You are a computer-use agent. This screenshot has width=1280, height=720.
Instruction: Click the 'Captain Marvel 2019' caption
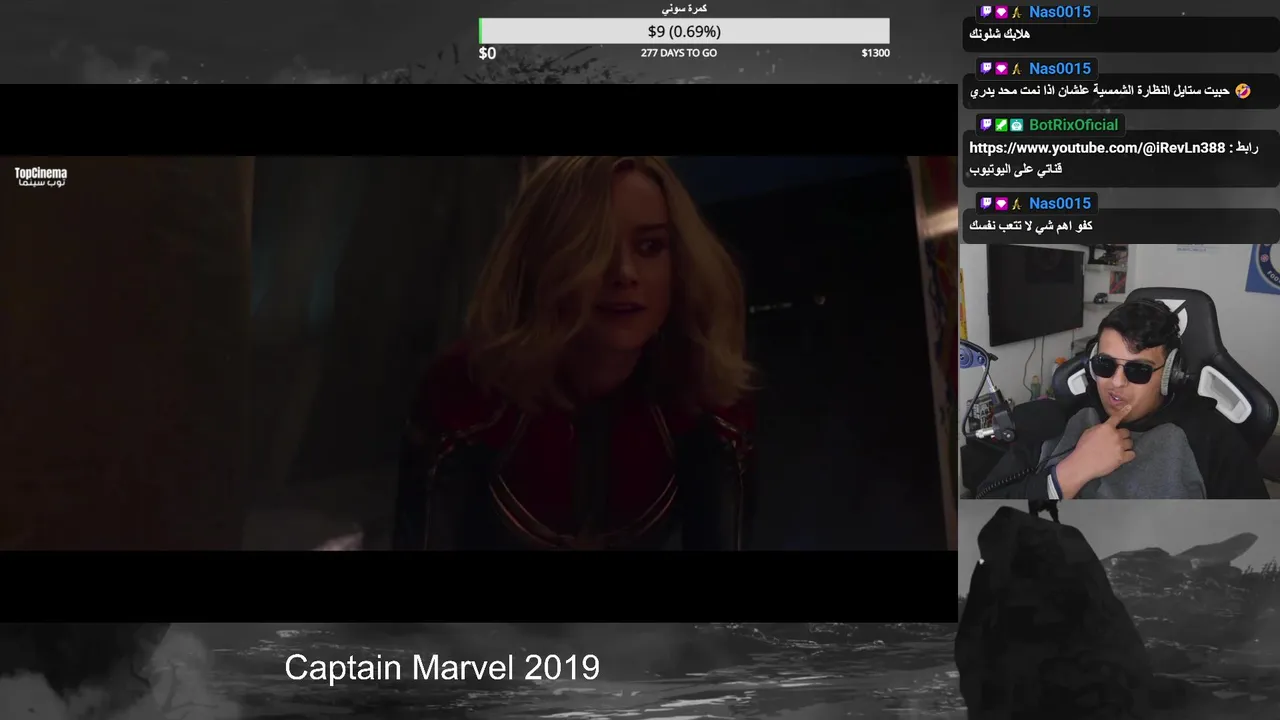click(x=442, y=667)
